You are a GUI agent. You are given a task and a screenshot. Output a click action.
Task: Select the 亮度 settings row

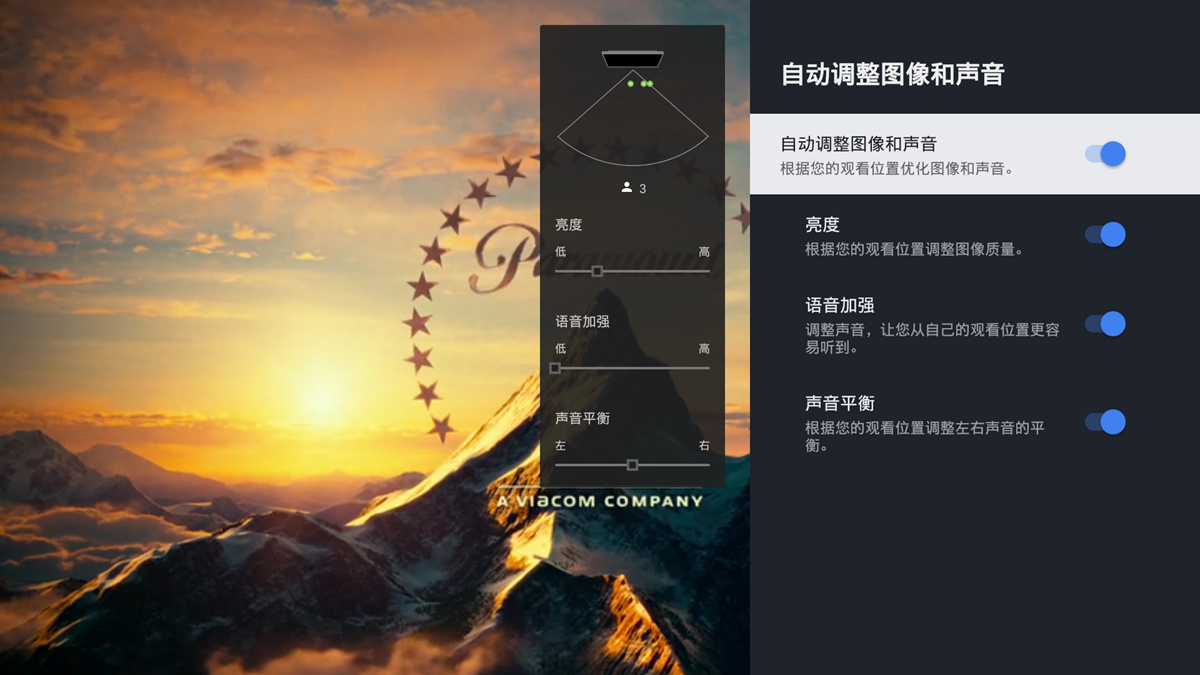coord(975,235)
